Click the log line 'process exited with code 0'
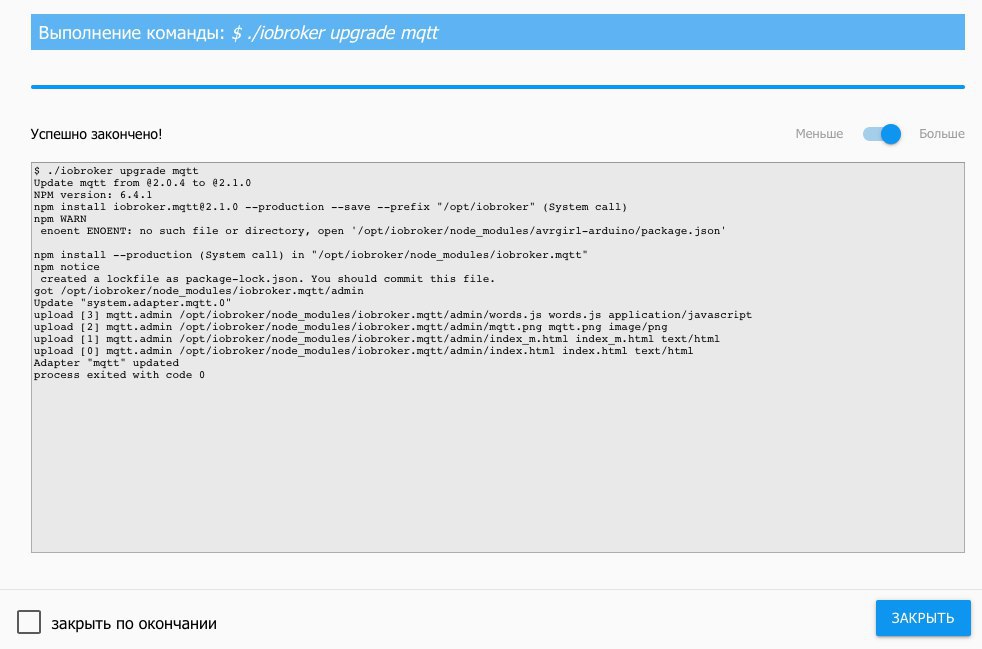 point(119,375)
